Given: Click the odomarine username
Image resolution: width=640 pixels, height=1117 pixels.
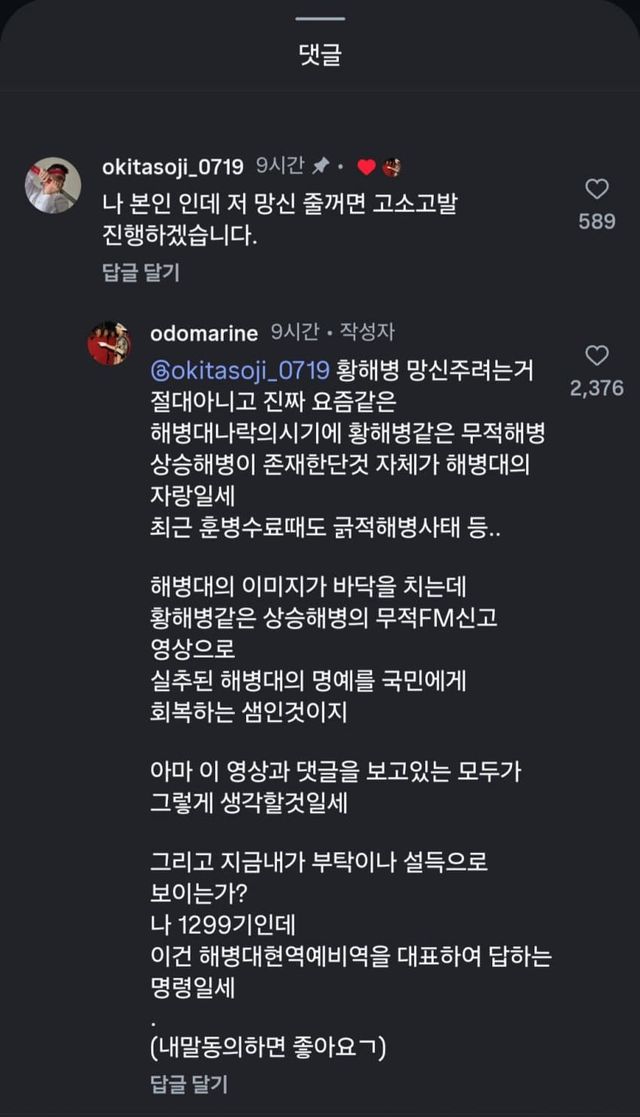Looking at the screenshot, I should 203,332.
